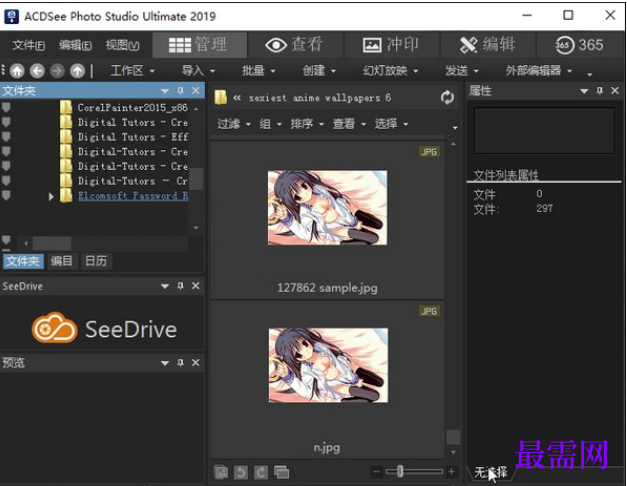Image resolution: width=627 pixels, height=486 pixels.
Task: Switch to 管理 manage mode
Action: click(x=199, y=45)
